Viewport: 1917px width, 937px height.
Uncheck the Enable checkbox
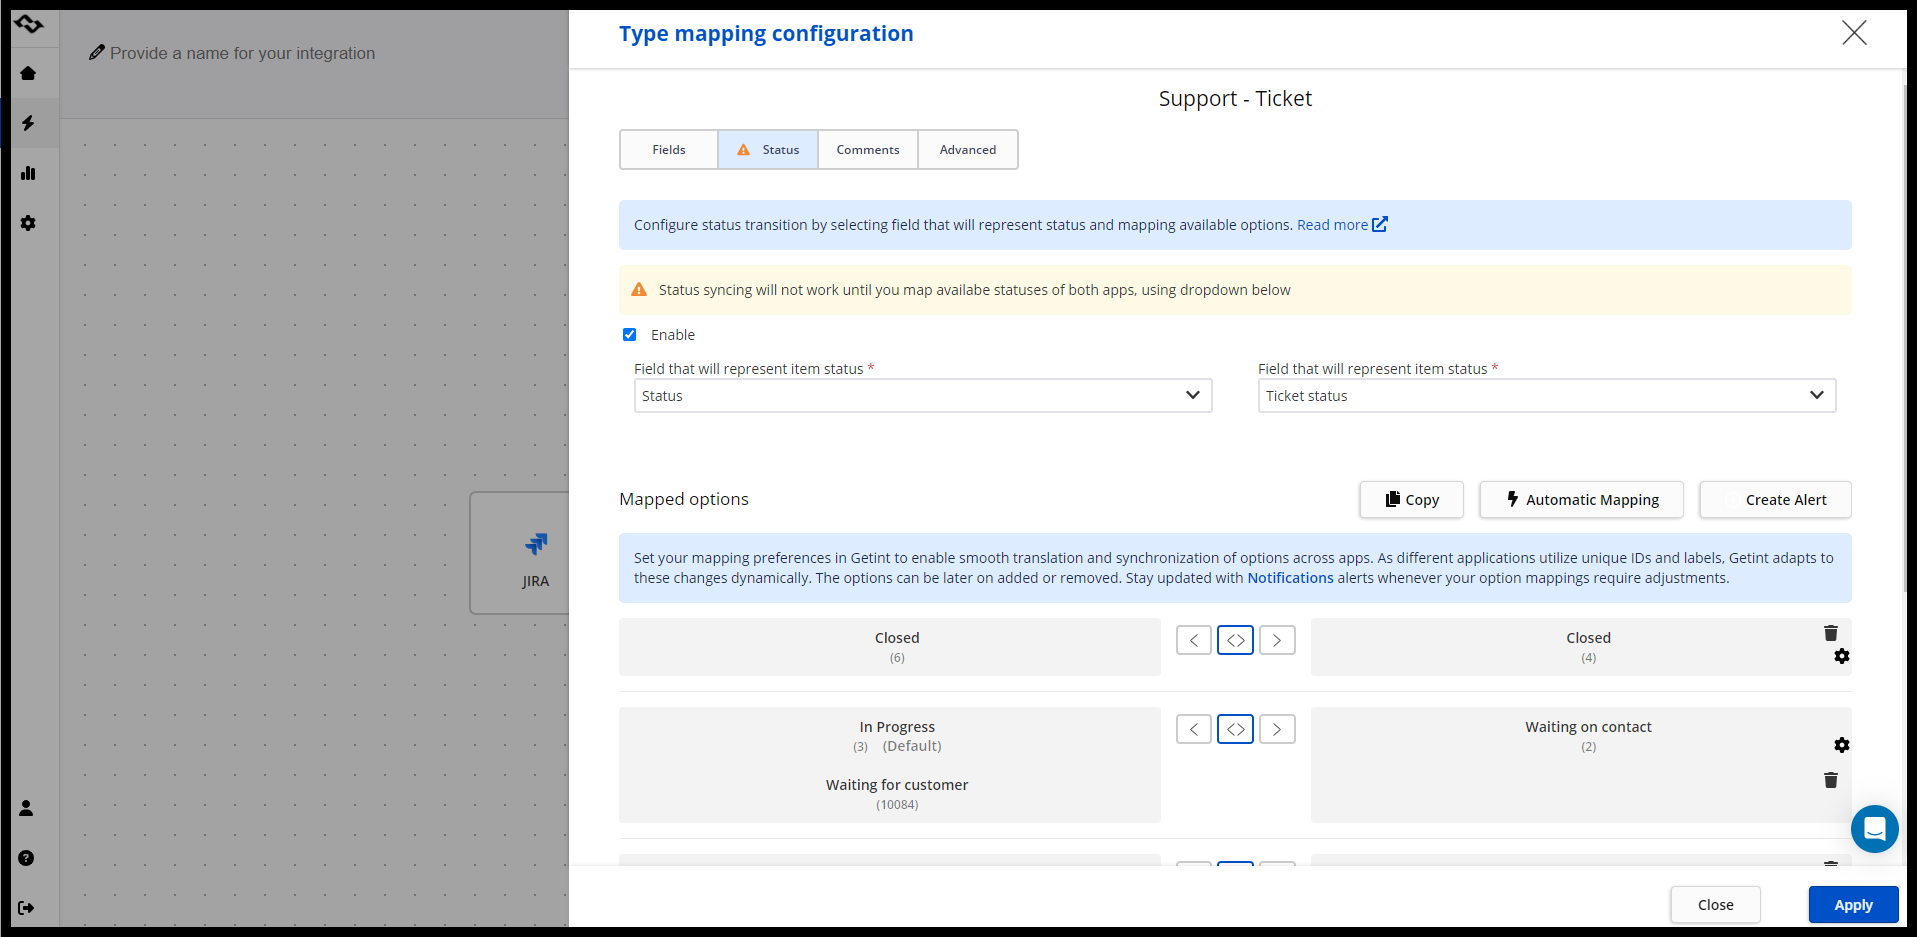(x=630, y=335)
